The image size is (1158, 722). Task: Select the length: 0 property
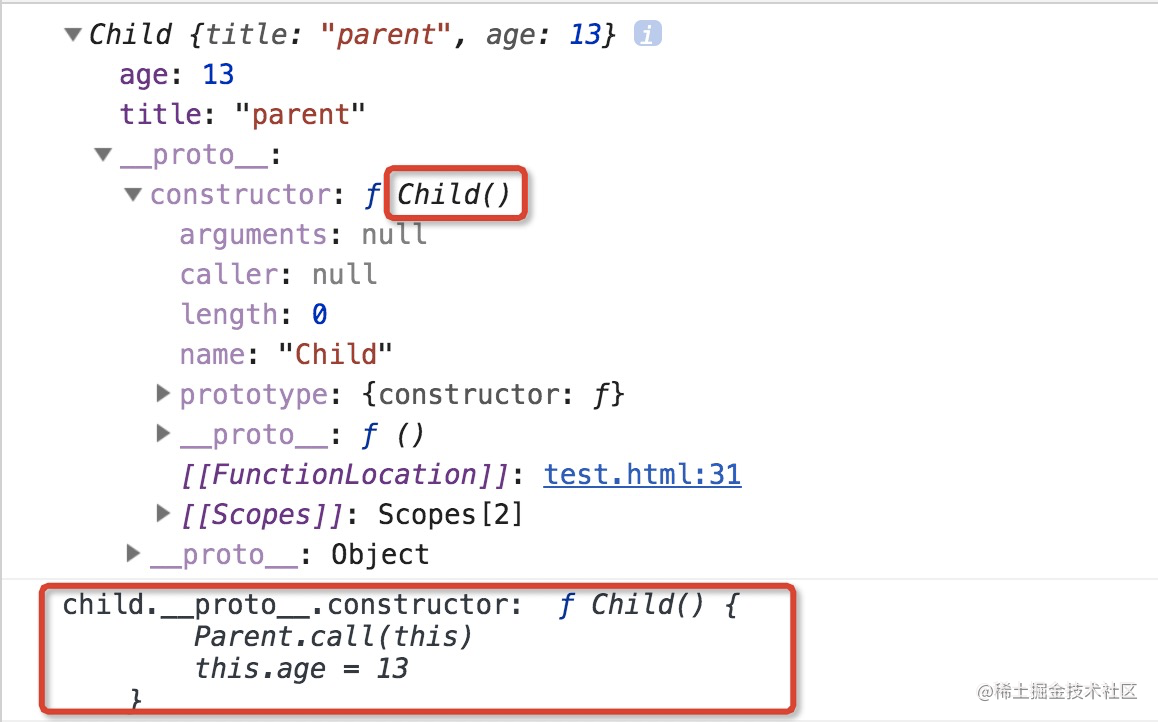253,314
